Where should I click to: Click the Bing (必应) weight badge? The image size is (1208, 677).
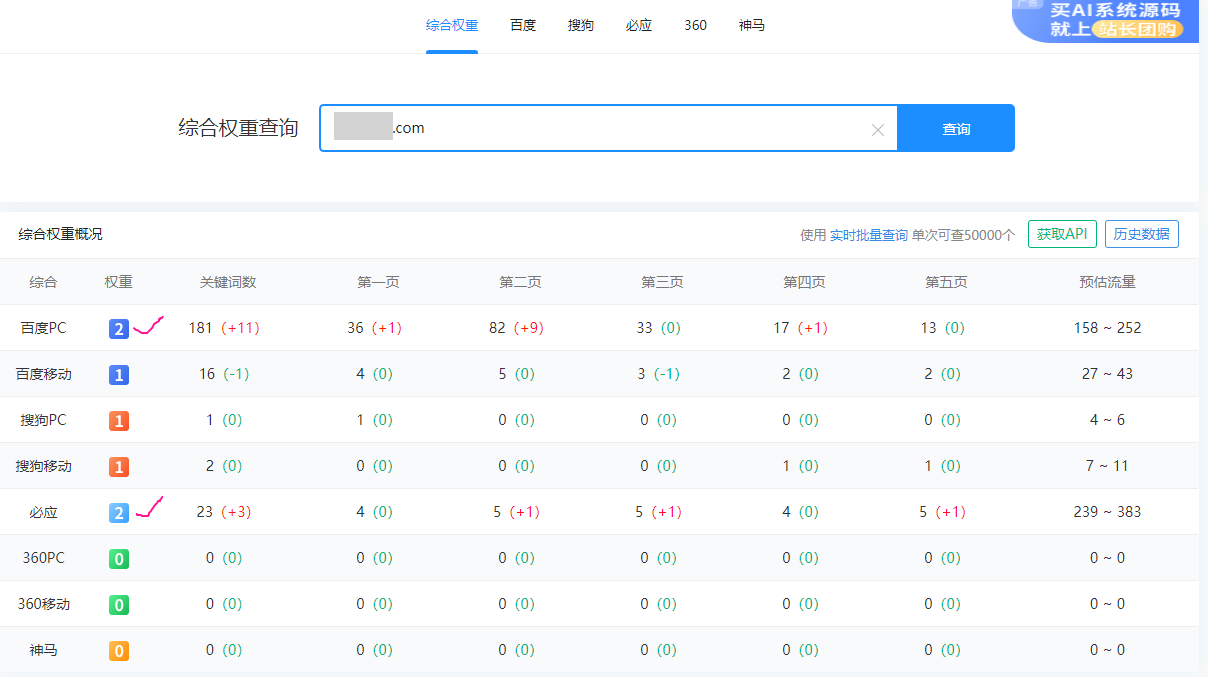point(119,513)
